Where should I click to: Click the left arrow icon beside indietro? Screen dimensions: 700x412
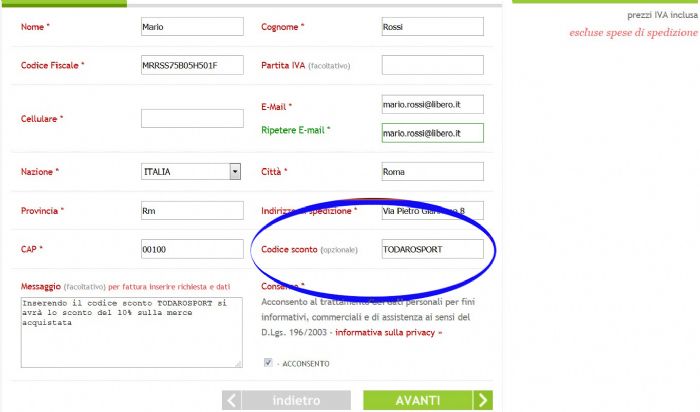(232, 400)
